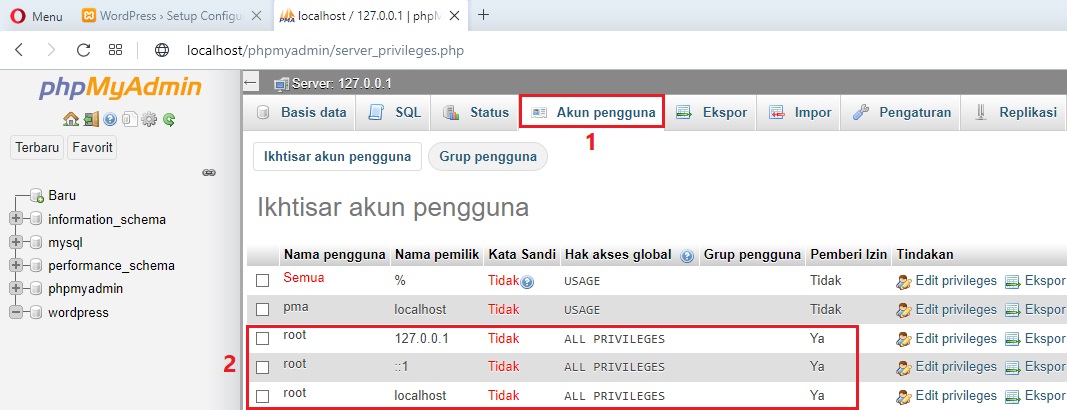Reload the navigation panel green icon
The width and height of the screenshot is (1067, 410).
(x=169, y=120)
